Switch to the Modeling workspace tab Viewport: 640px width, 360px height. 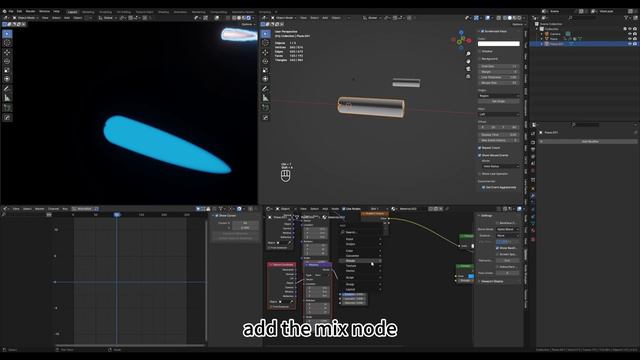(x=88, y=12)
